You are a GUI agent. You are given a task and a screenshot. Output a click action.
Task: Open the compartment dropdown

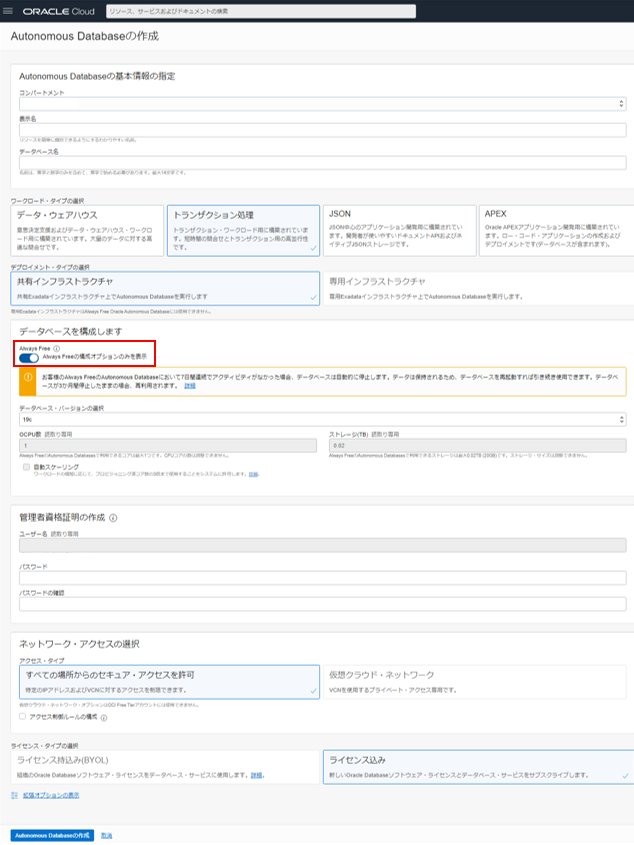pyautogui.click(x=322, y=103)
